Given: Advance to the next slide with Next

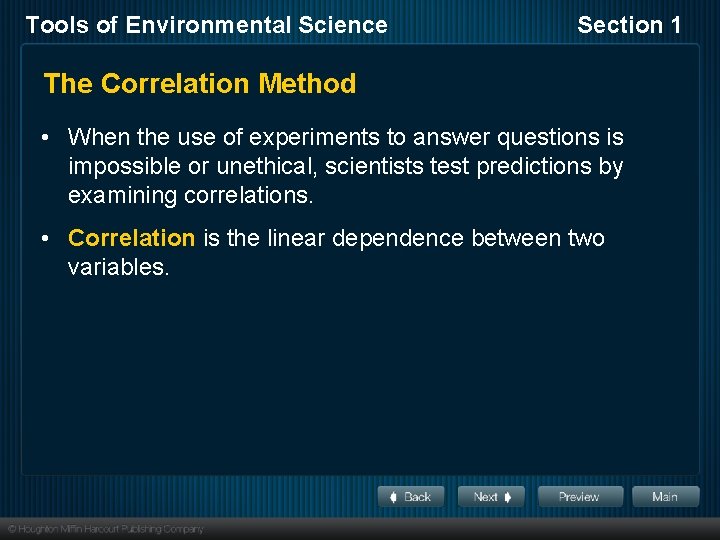Looking at the screenshot, I should 491,496.
